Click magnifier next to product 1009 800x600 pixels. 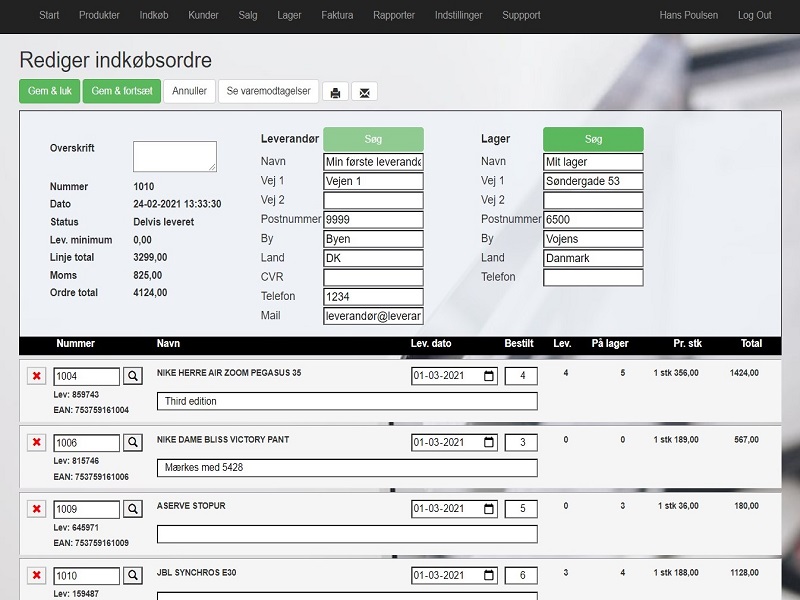coord(133,509)
